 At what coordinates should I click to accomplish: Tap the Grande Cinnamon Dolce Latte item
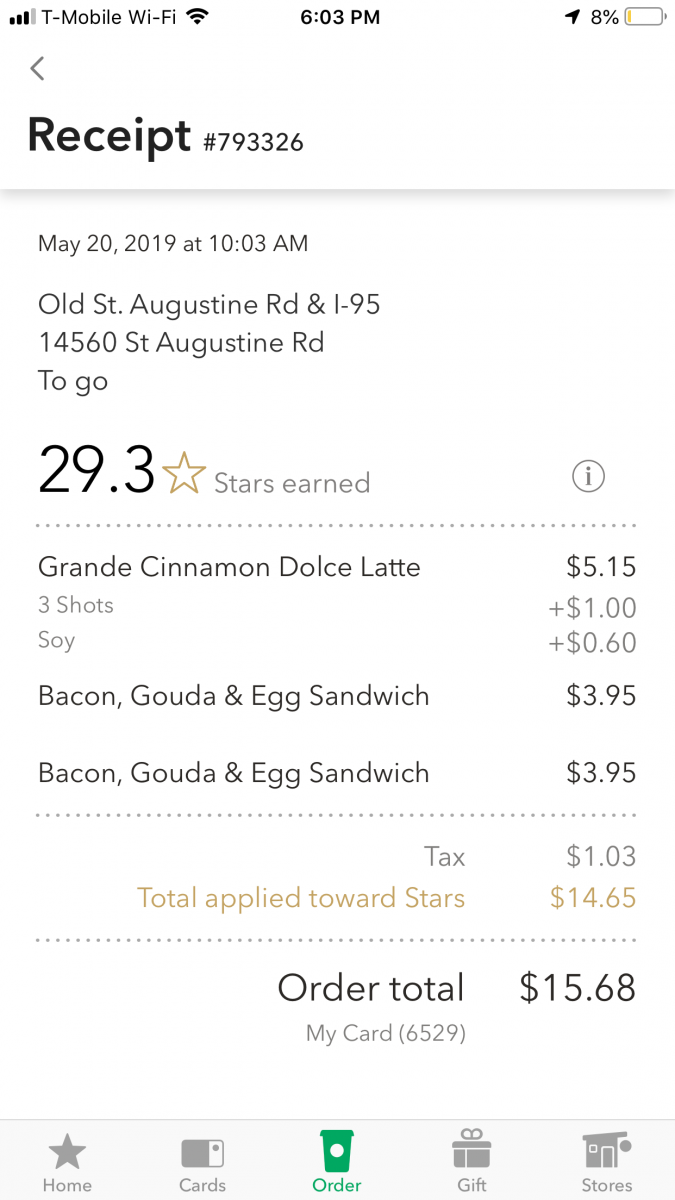click(x=229, y=567)
